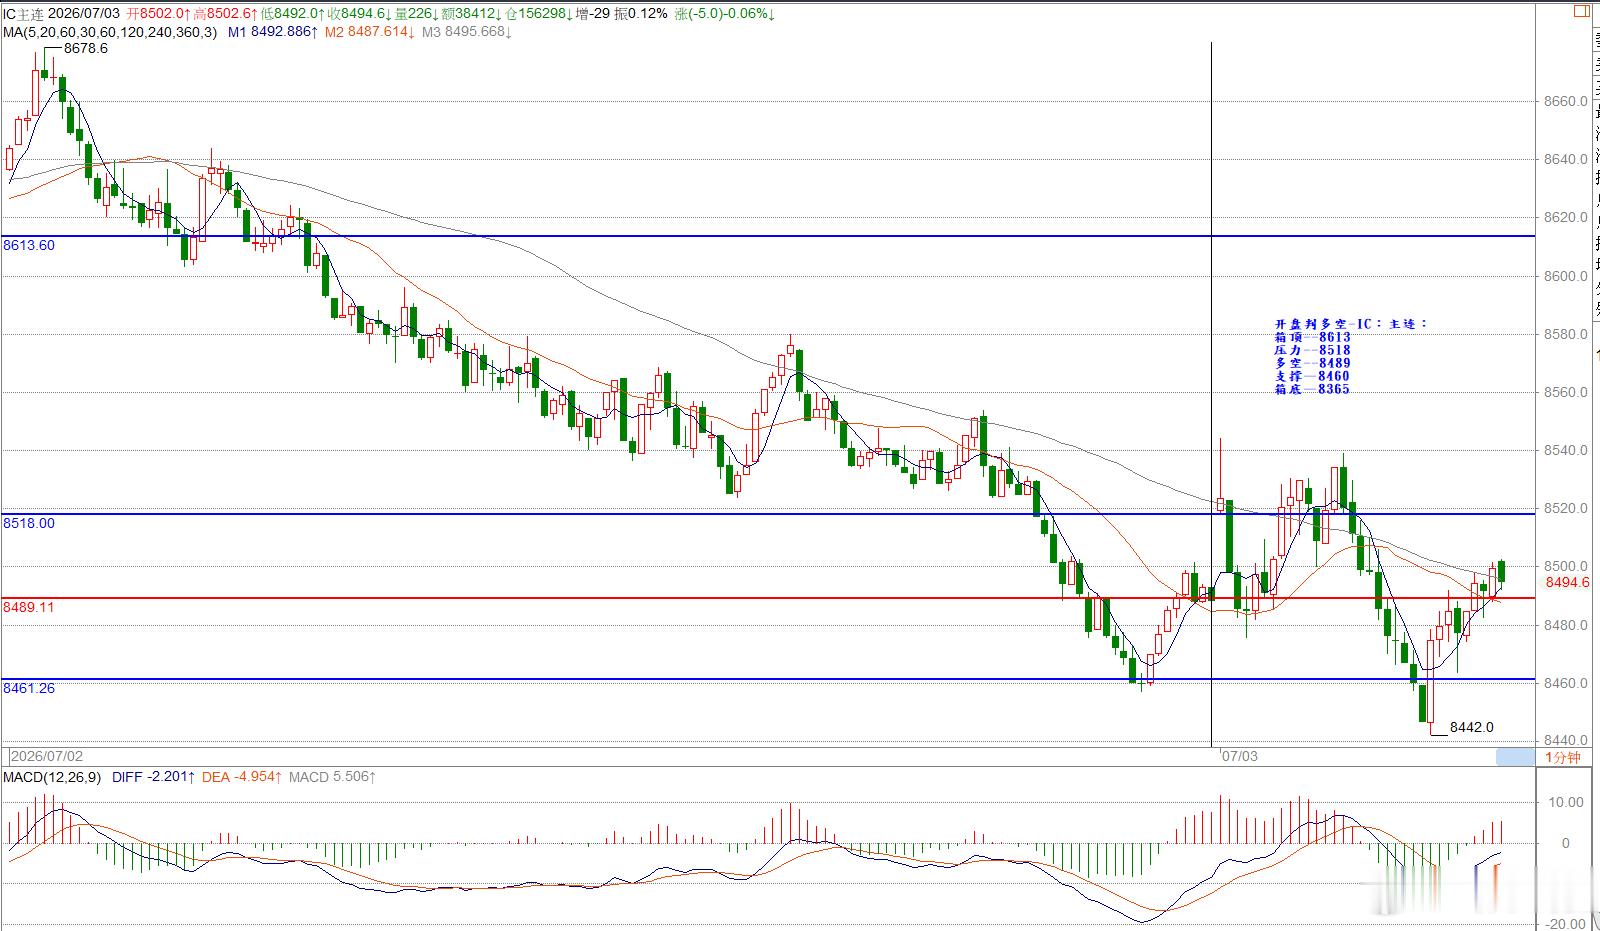Click the 箱顶--8613 annotation line
The image size is (1600, 931).
[1312, 337]
